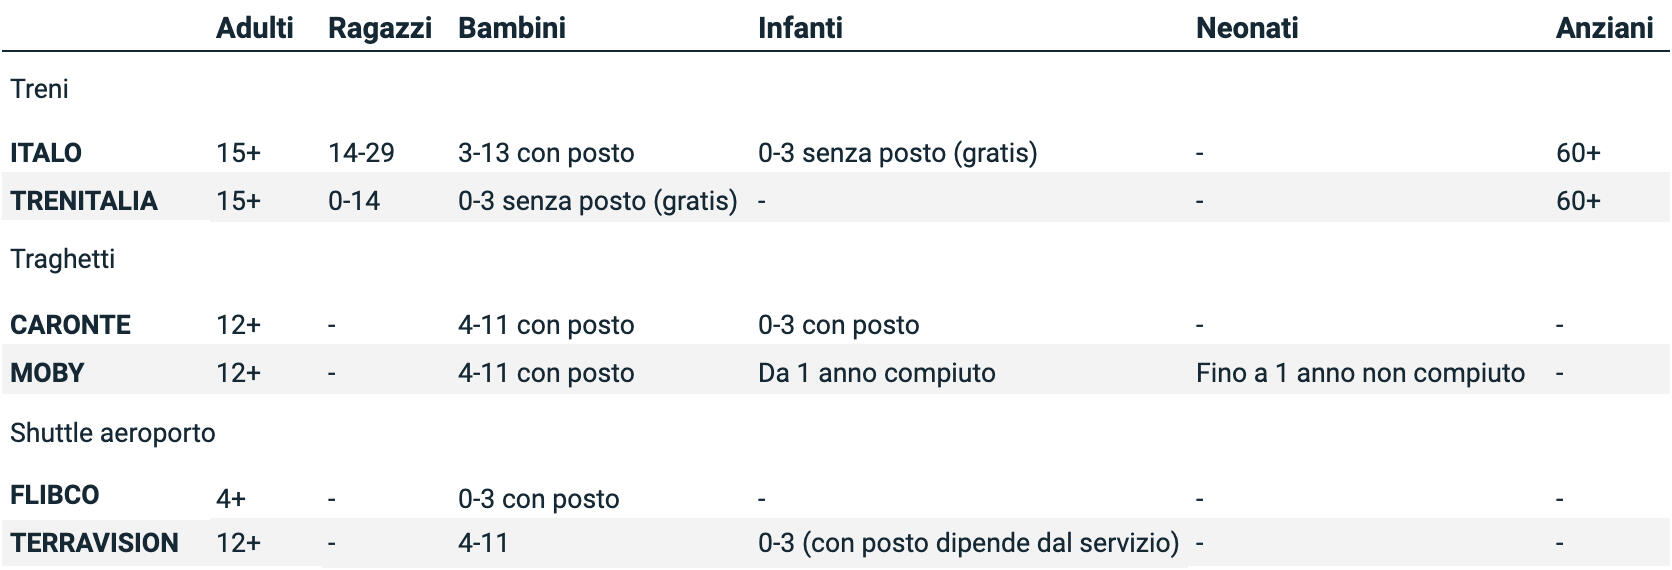Select the Treni section label
The height and width of the screenshot is (570, 1672).
tap(40, 89)
